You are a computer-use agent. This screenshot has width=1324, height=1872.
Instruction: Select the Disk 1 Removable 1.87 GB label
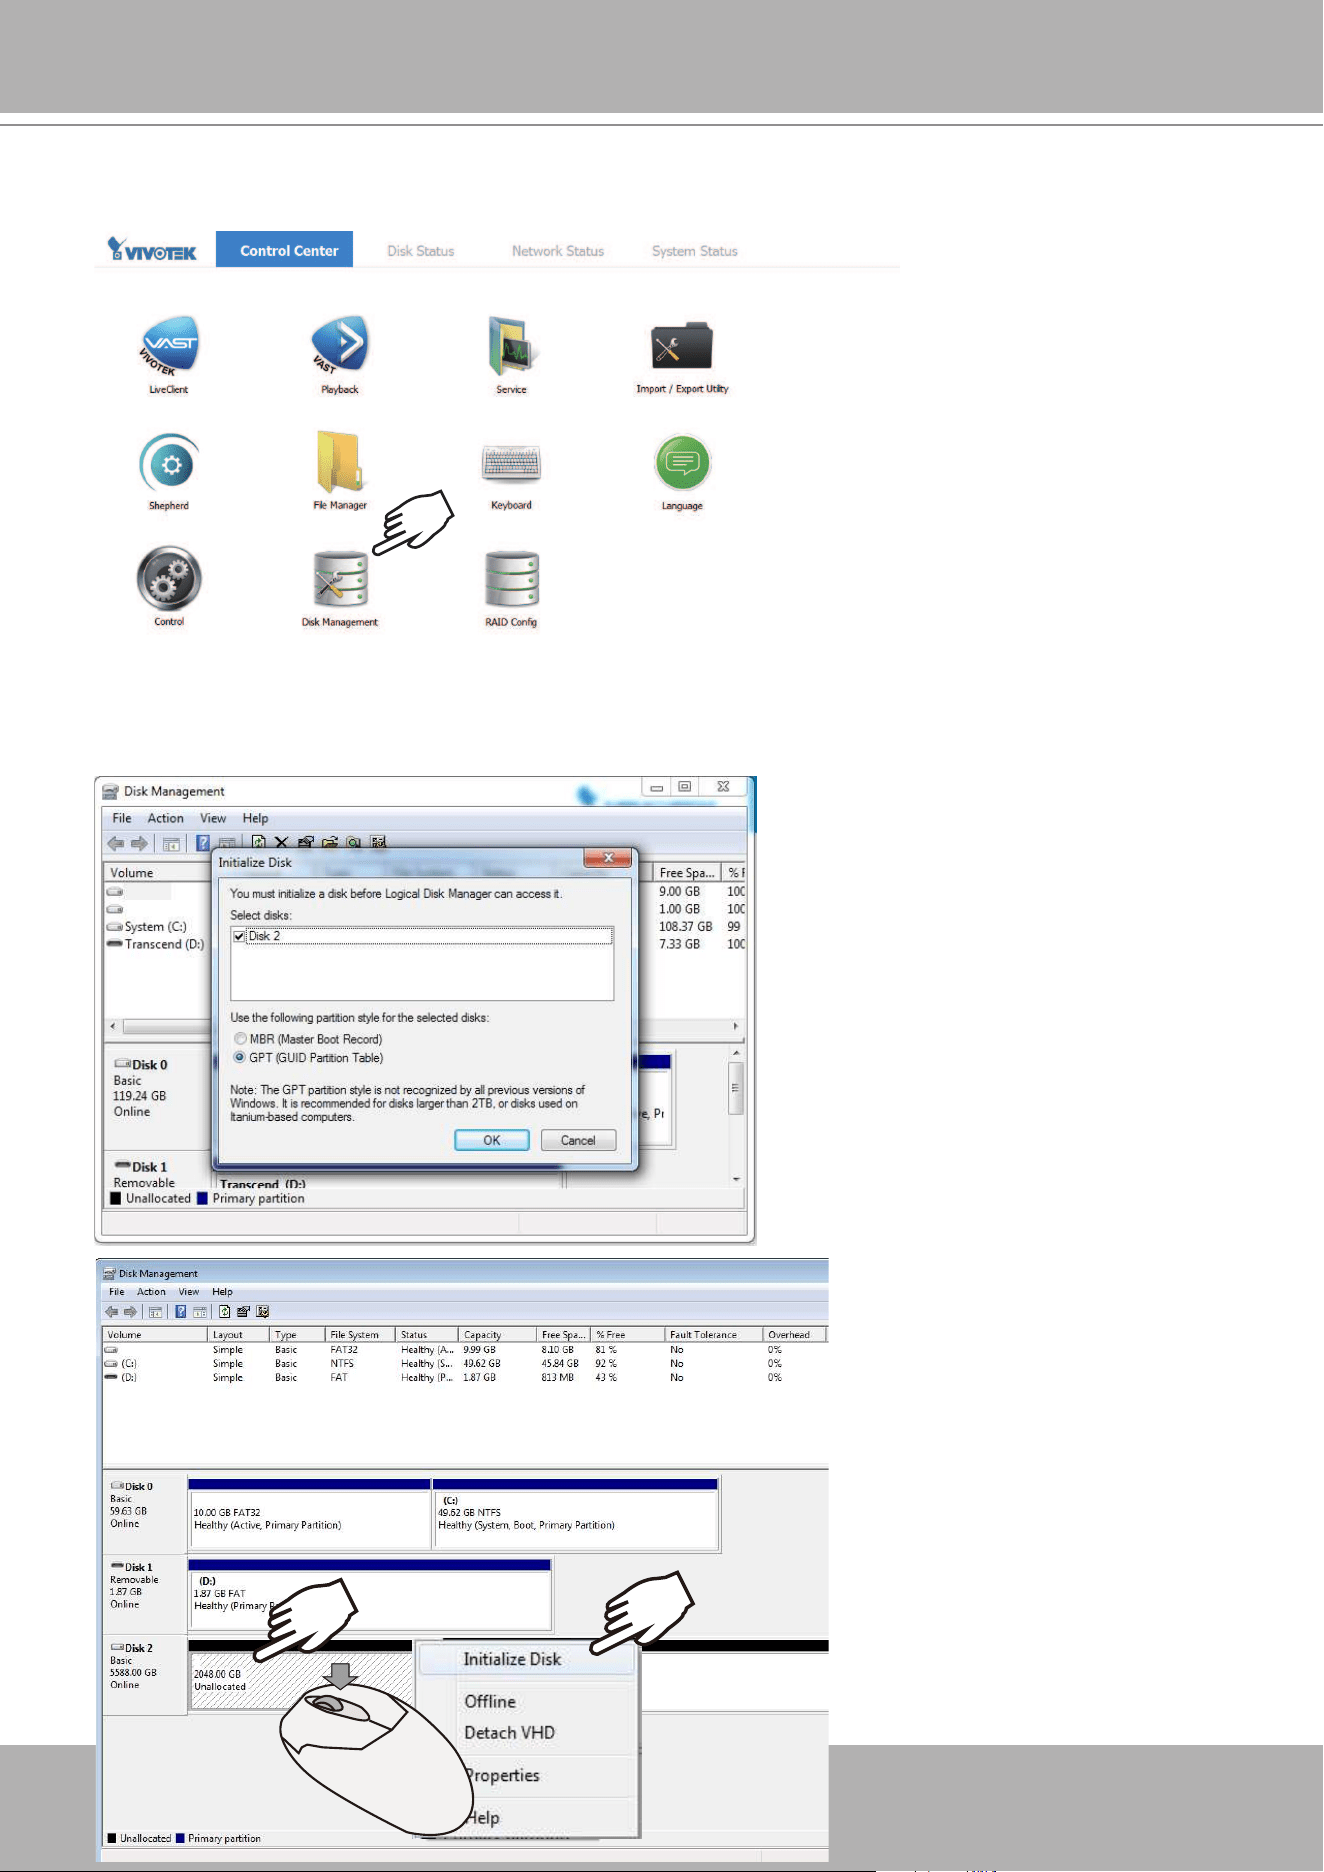pos(144,1594)
